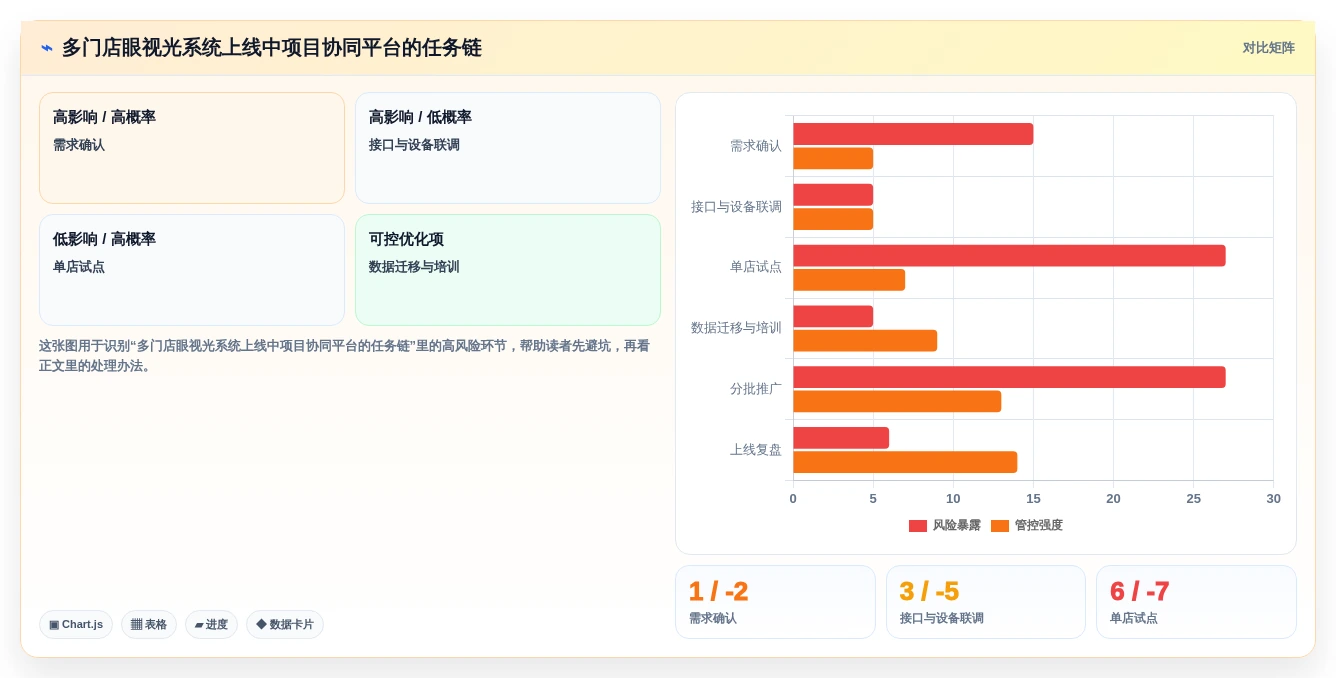Screen dimensions: 1336x678
Task: Open the 3 / -5 接口与设备联调 stat card
Action: [x=986, y=602]
